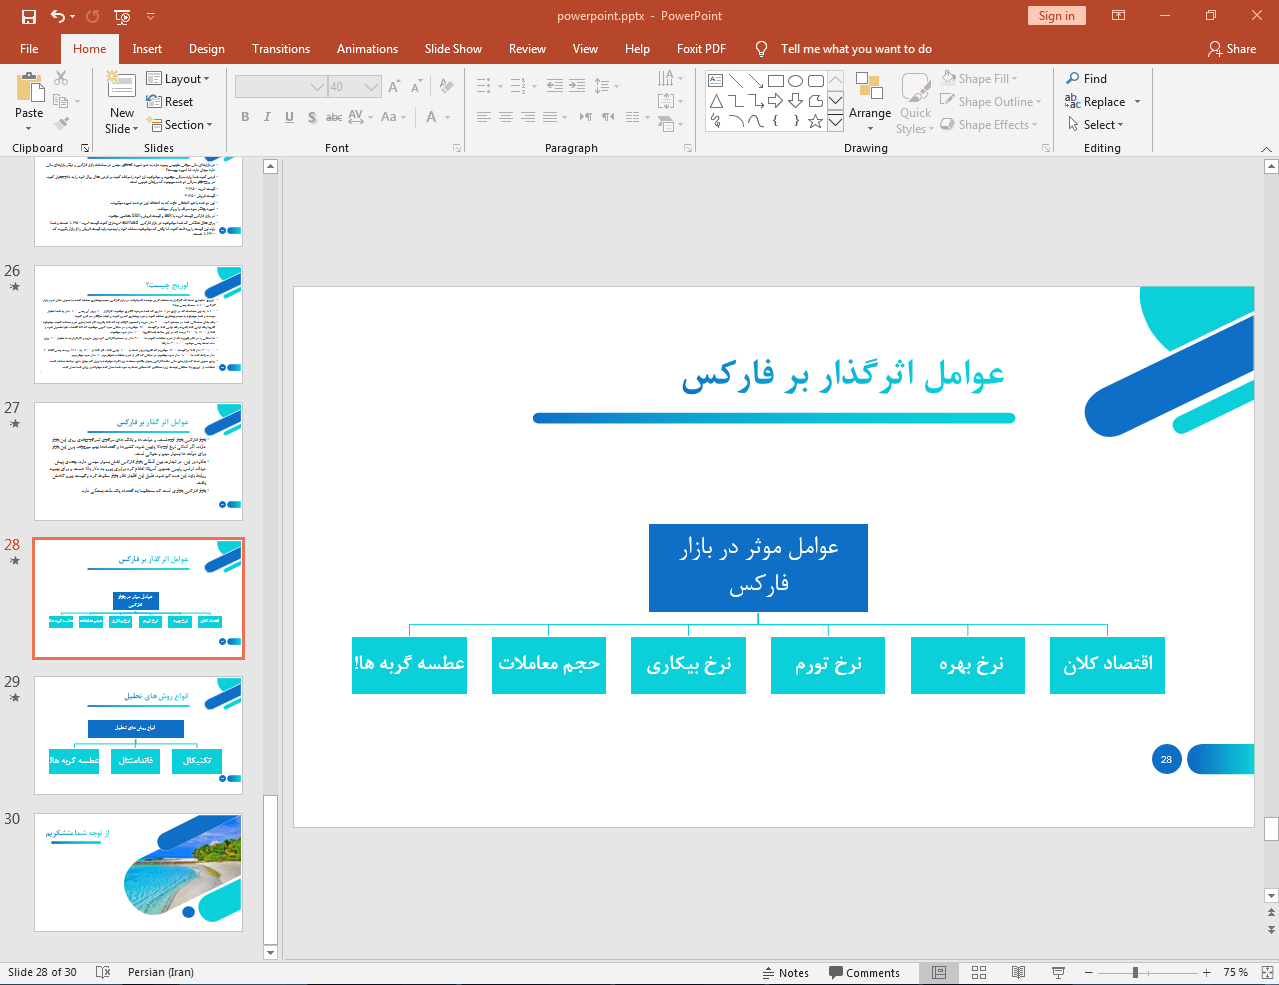
Task: Open the Foxit PDF tab
Action: [x=701, y=49]
